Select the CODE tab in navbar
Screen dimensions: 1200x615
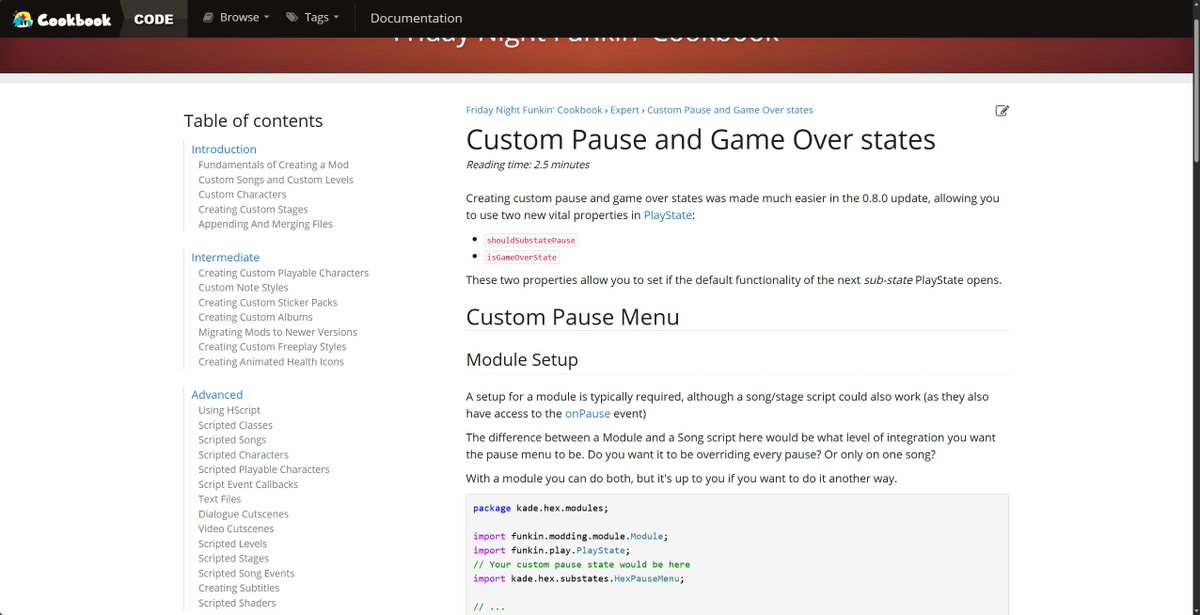pyautogui.click(x=153, y=19)
